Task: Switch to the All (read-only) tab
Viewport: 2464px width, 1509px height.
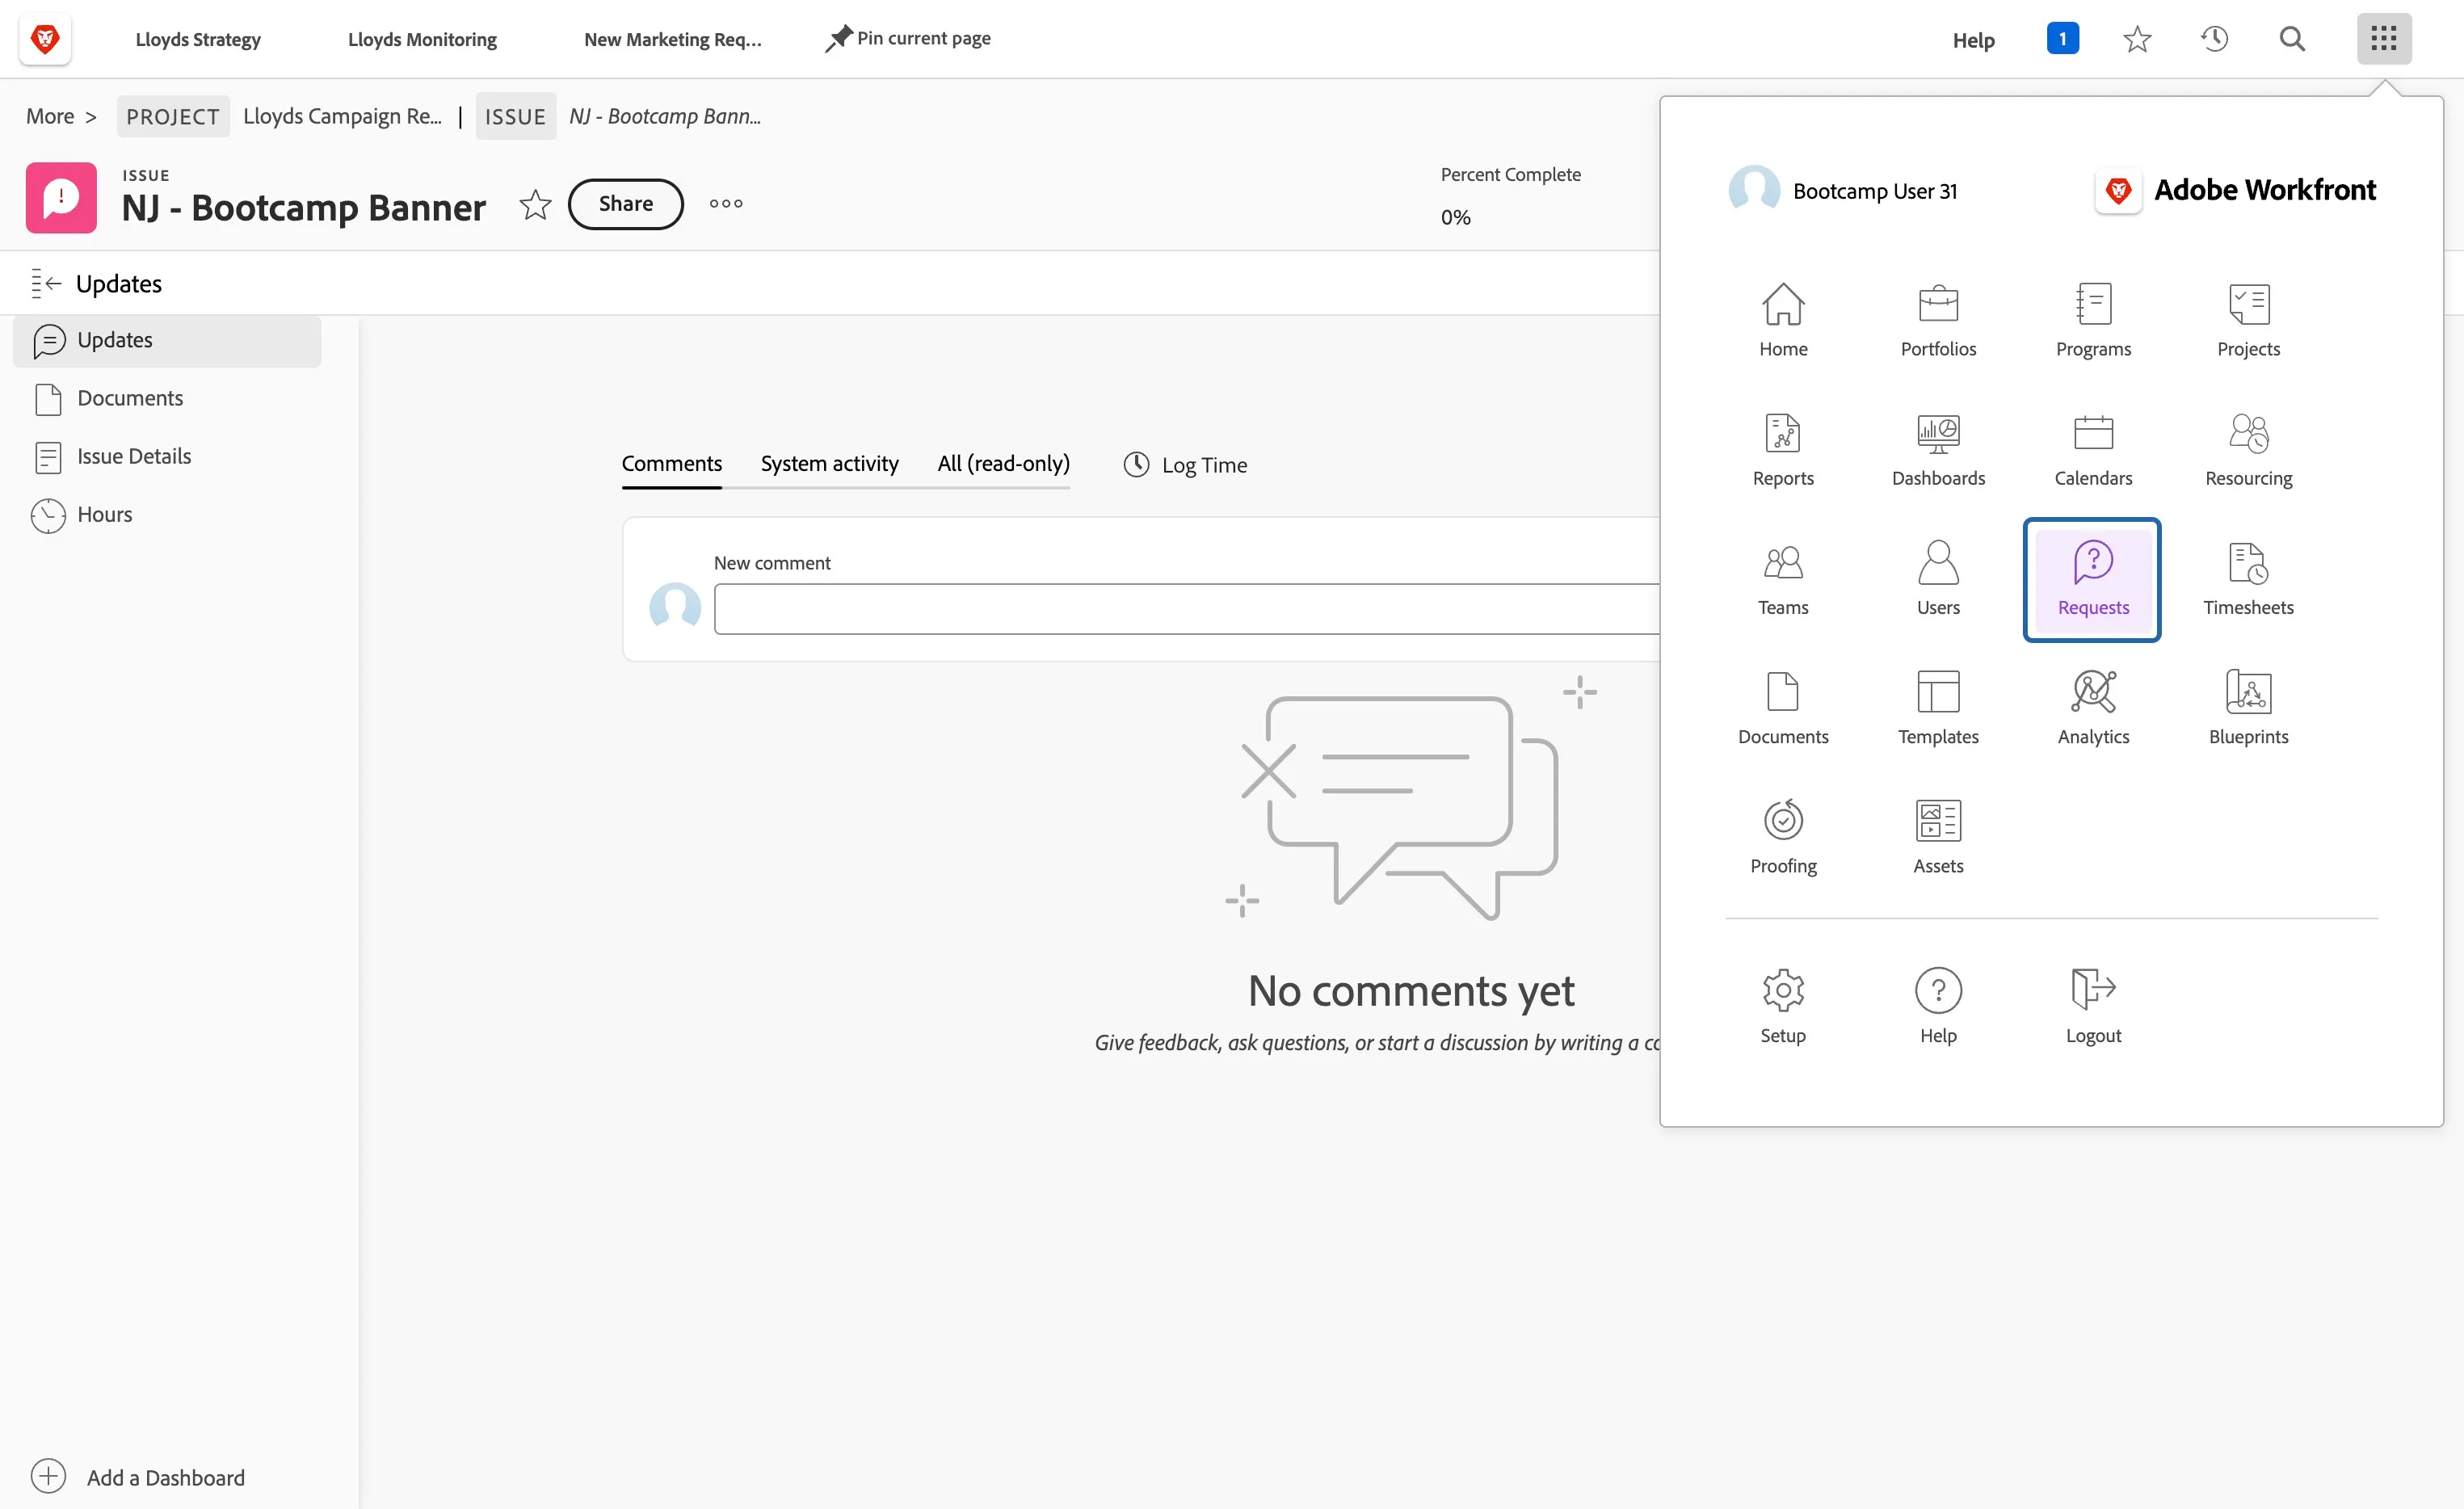Action: pos(1003,464)
